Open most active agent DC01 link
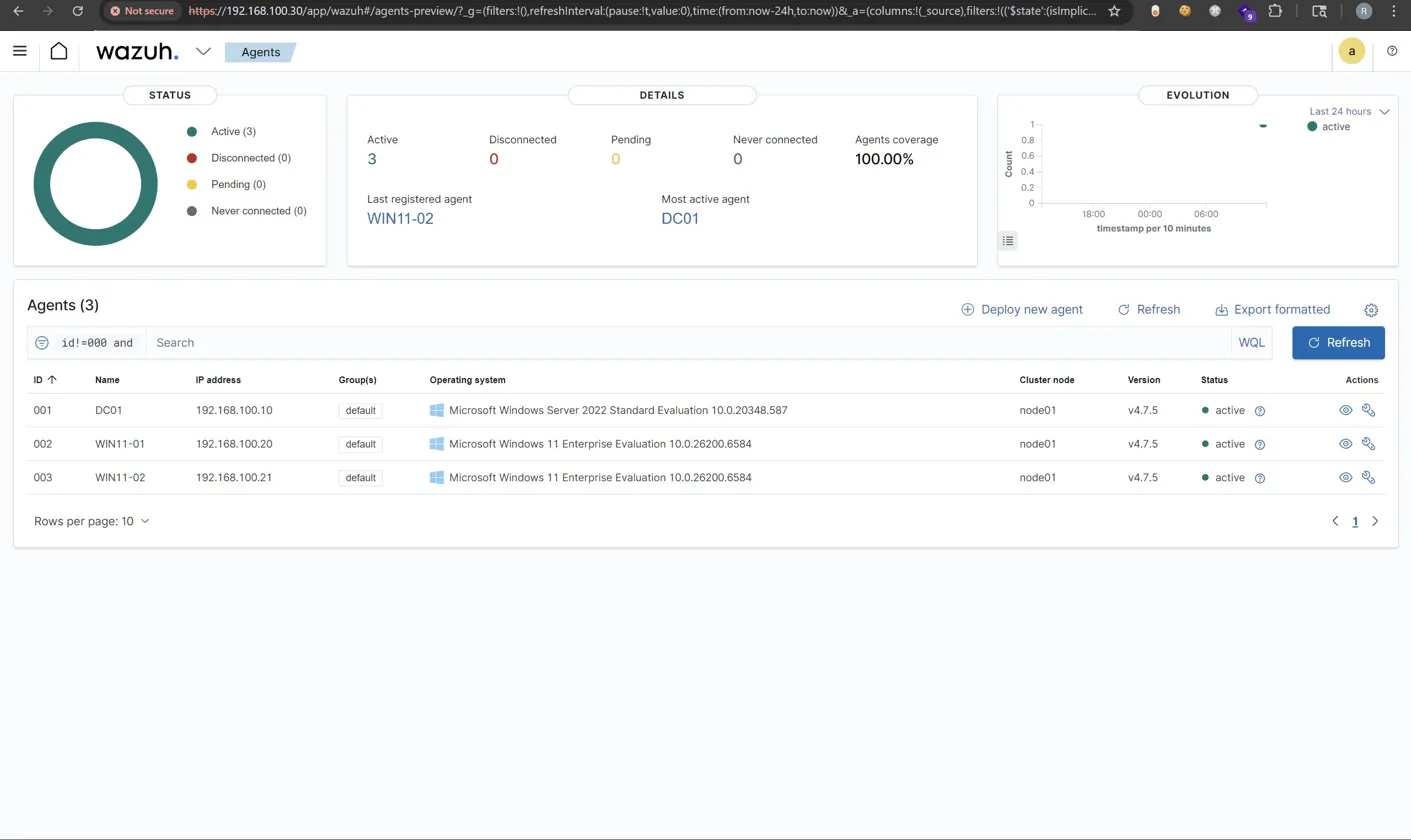 (x=680, y=218)
